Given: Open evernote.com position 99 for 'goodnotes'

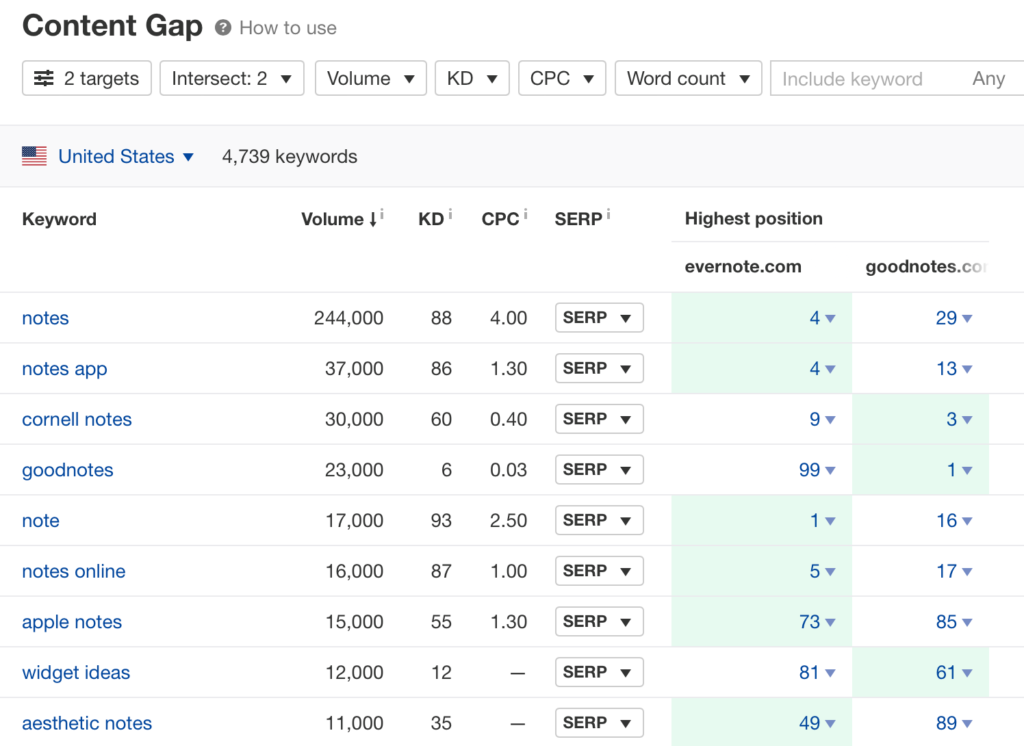Looking at the screenshot, I should [x=817, y=470].
